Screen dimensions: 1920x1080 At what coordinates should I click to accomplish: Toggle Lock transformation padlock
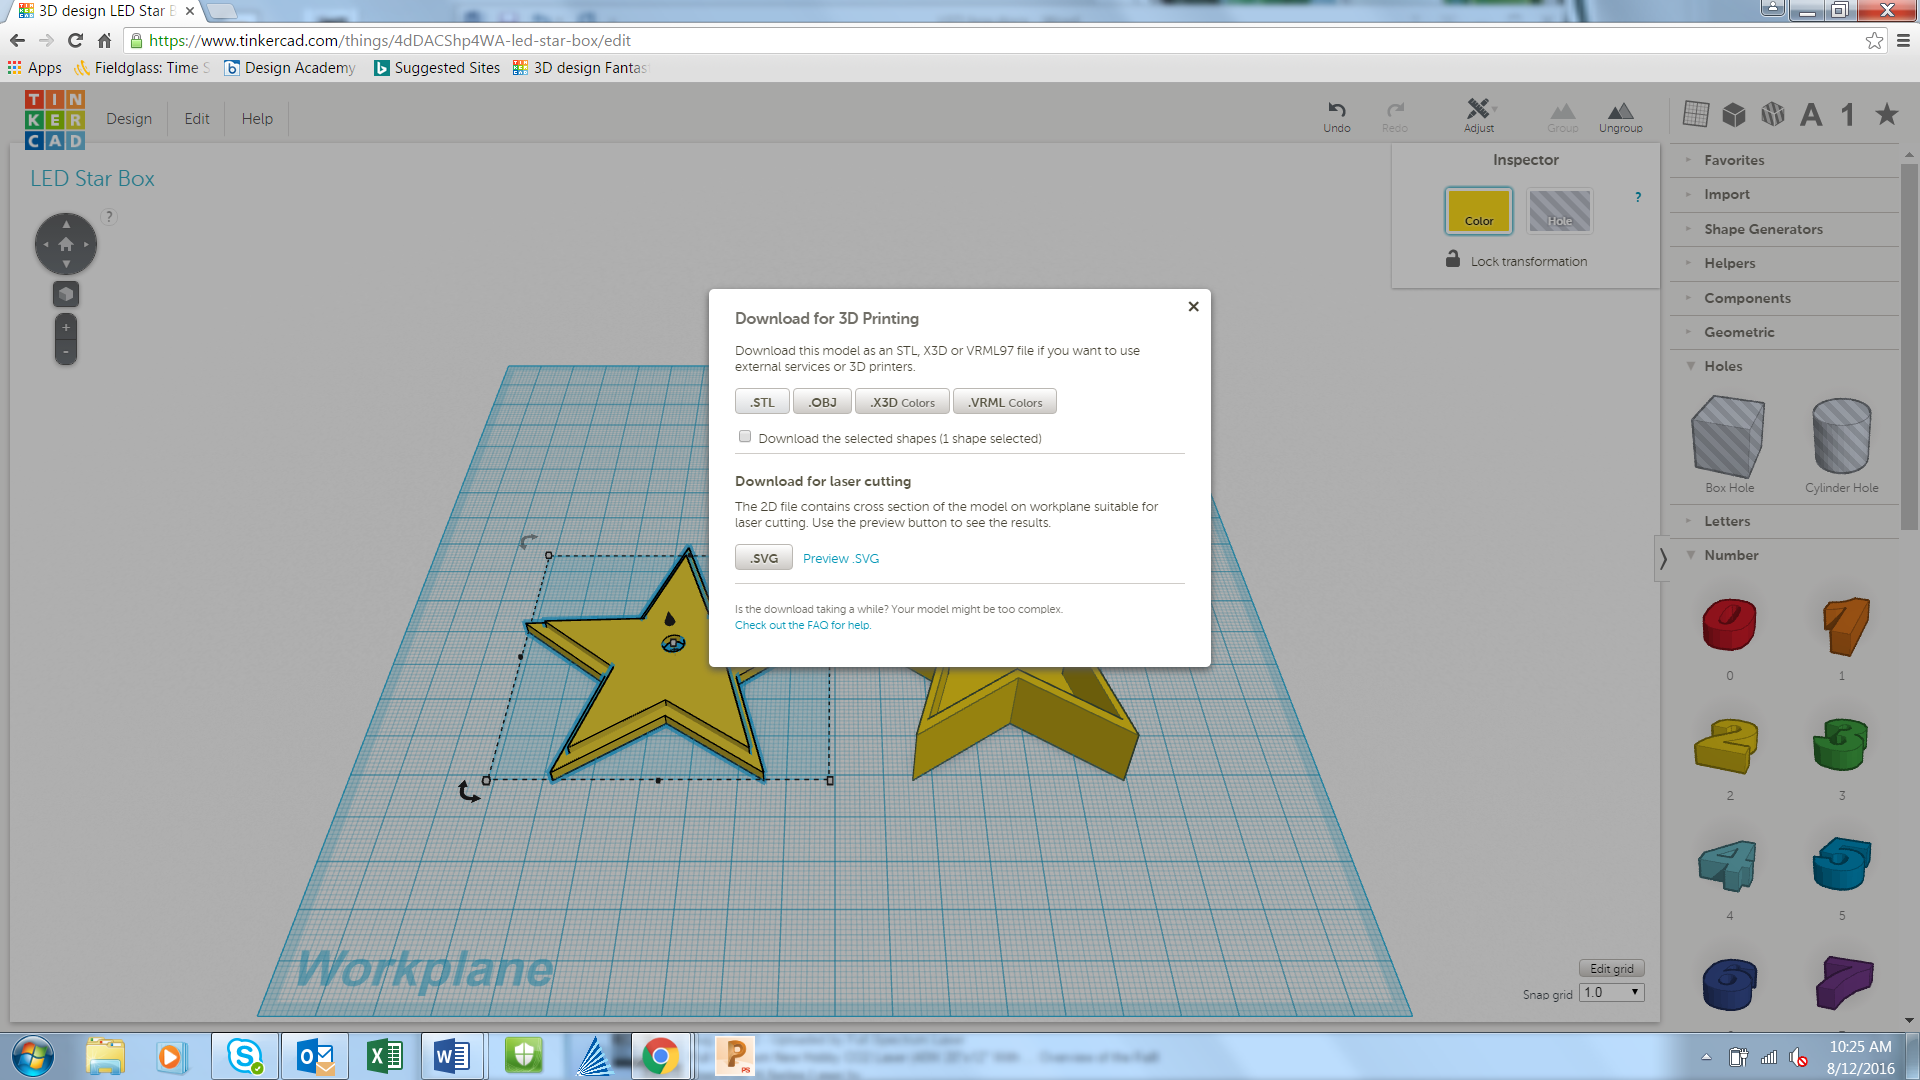(x=1452, y=260)
